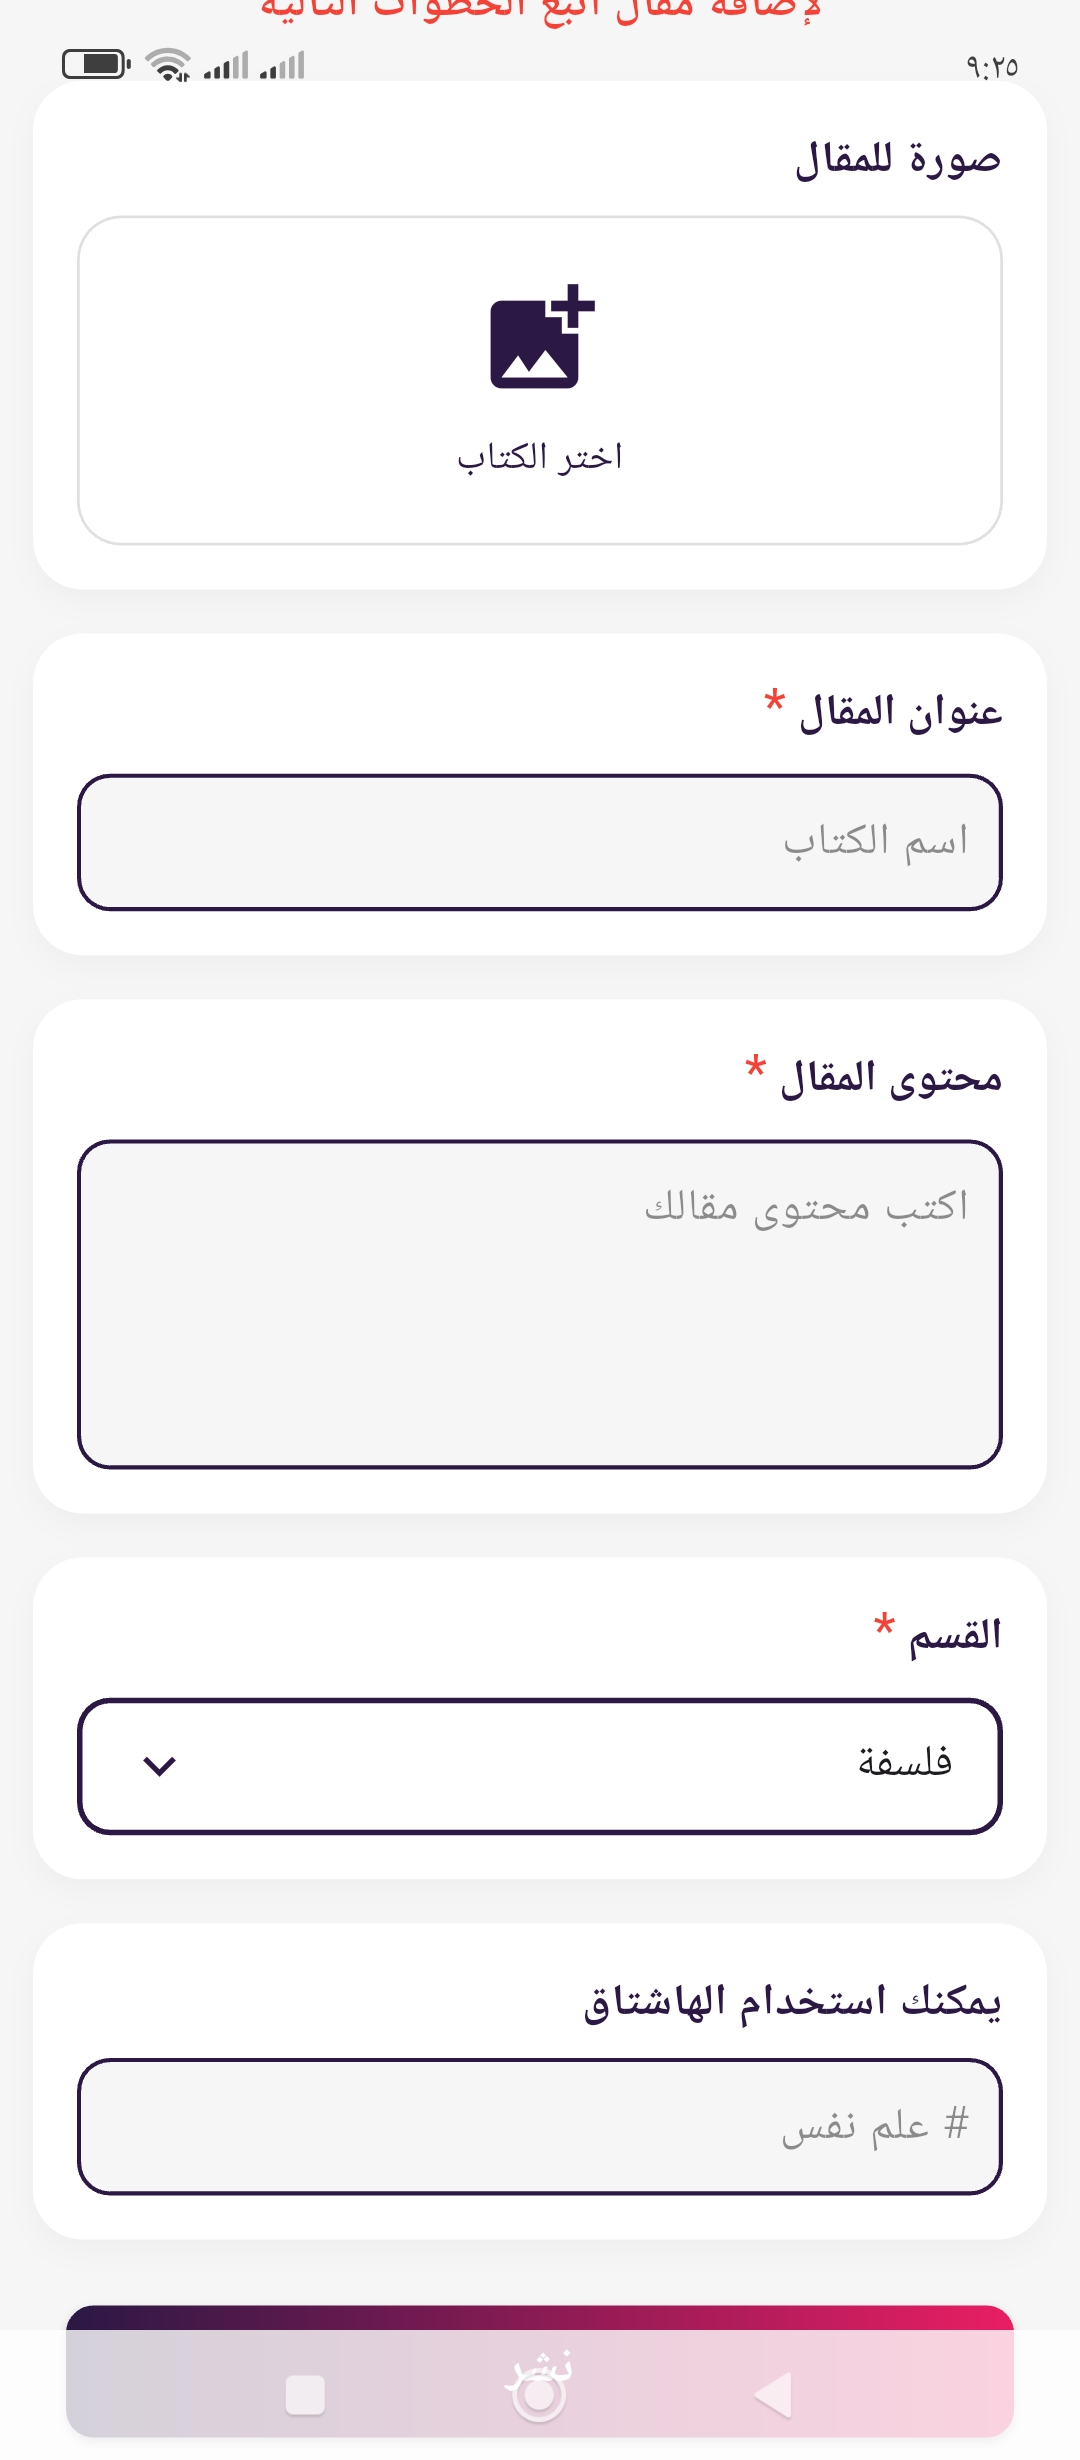This screenshot has height=2460, width=1080.
Task: Tap the Wi-Fi icon in status bar
Action: (168, 65)
